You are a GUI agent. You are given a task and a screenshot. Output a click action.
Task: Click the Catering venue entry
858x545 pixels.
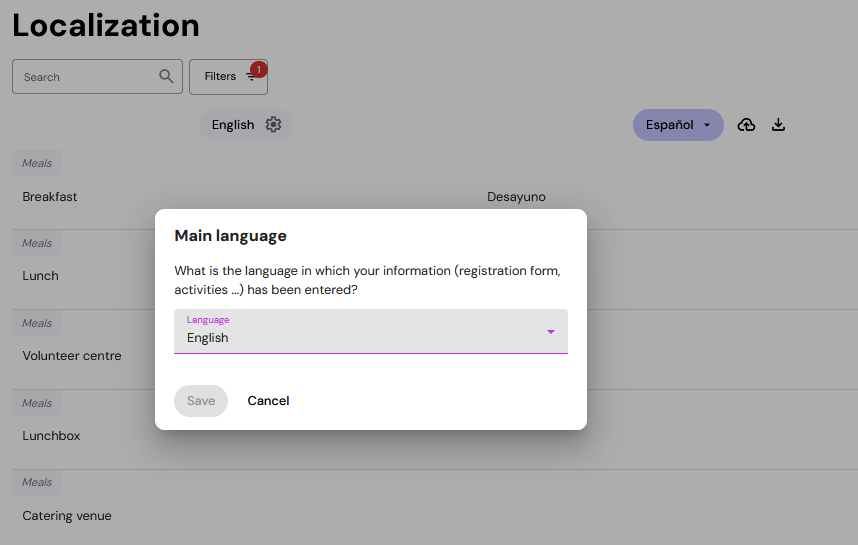(x=67, y=515)
